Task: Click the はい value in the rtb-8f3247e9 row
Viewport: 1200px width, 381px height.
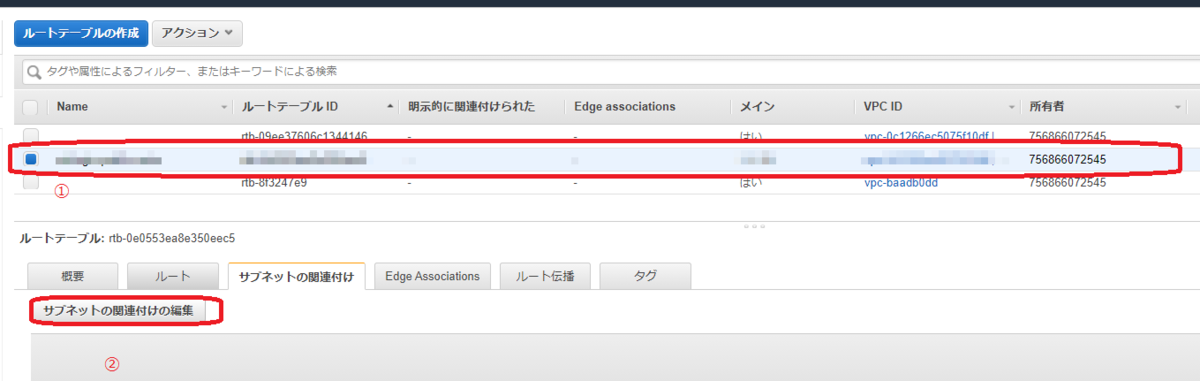Action: pos(750,183)
